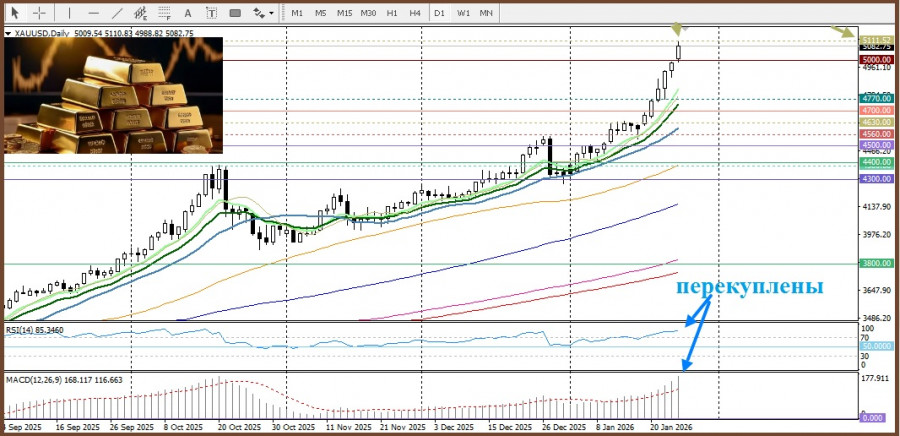
Task: Select the arrow cursor tool
Action: [x=14, y=13]
